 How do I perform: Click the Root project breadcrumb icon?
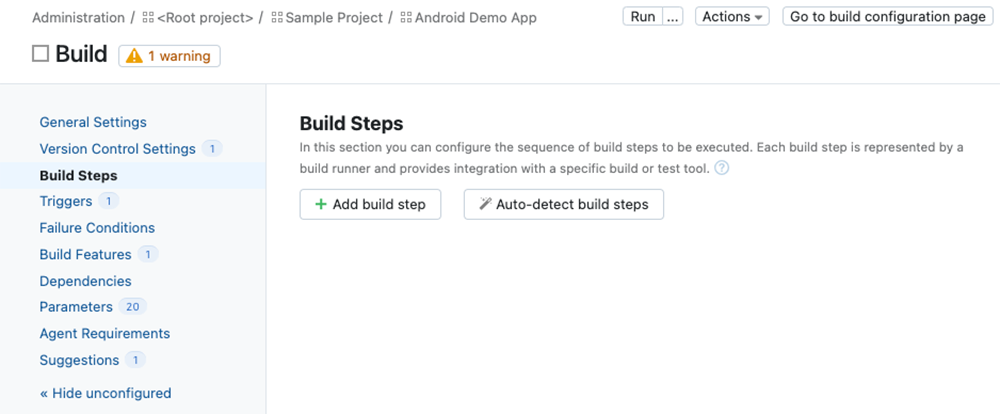point(148,18)
